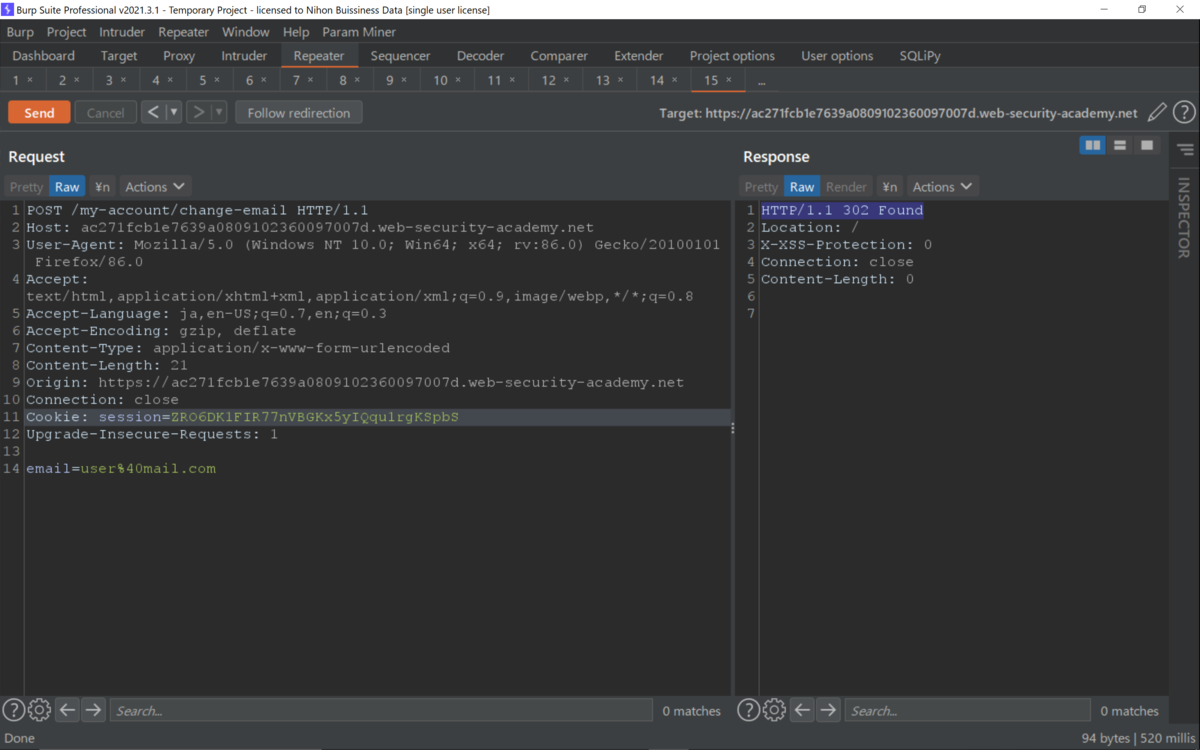Switch response view to Pretty

pos(761,187)
